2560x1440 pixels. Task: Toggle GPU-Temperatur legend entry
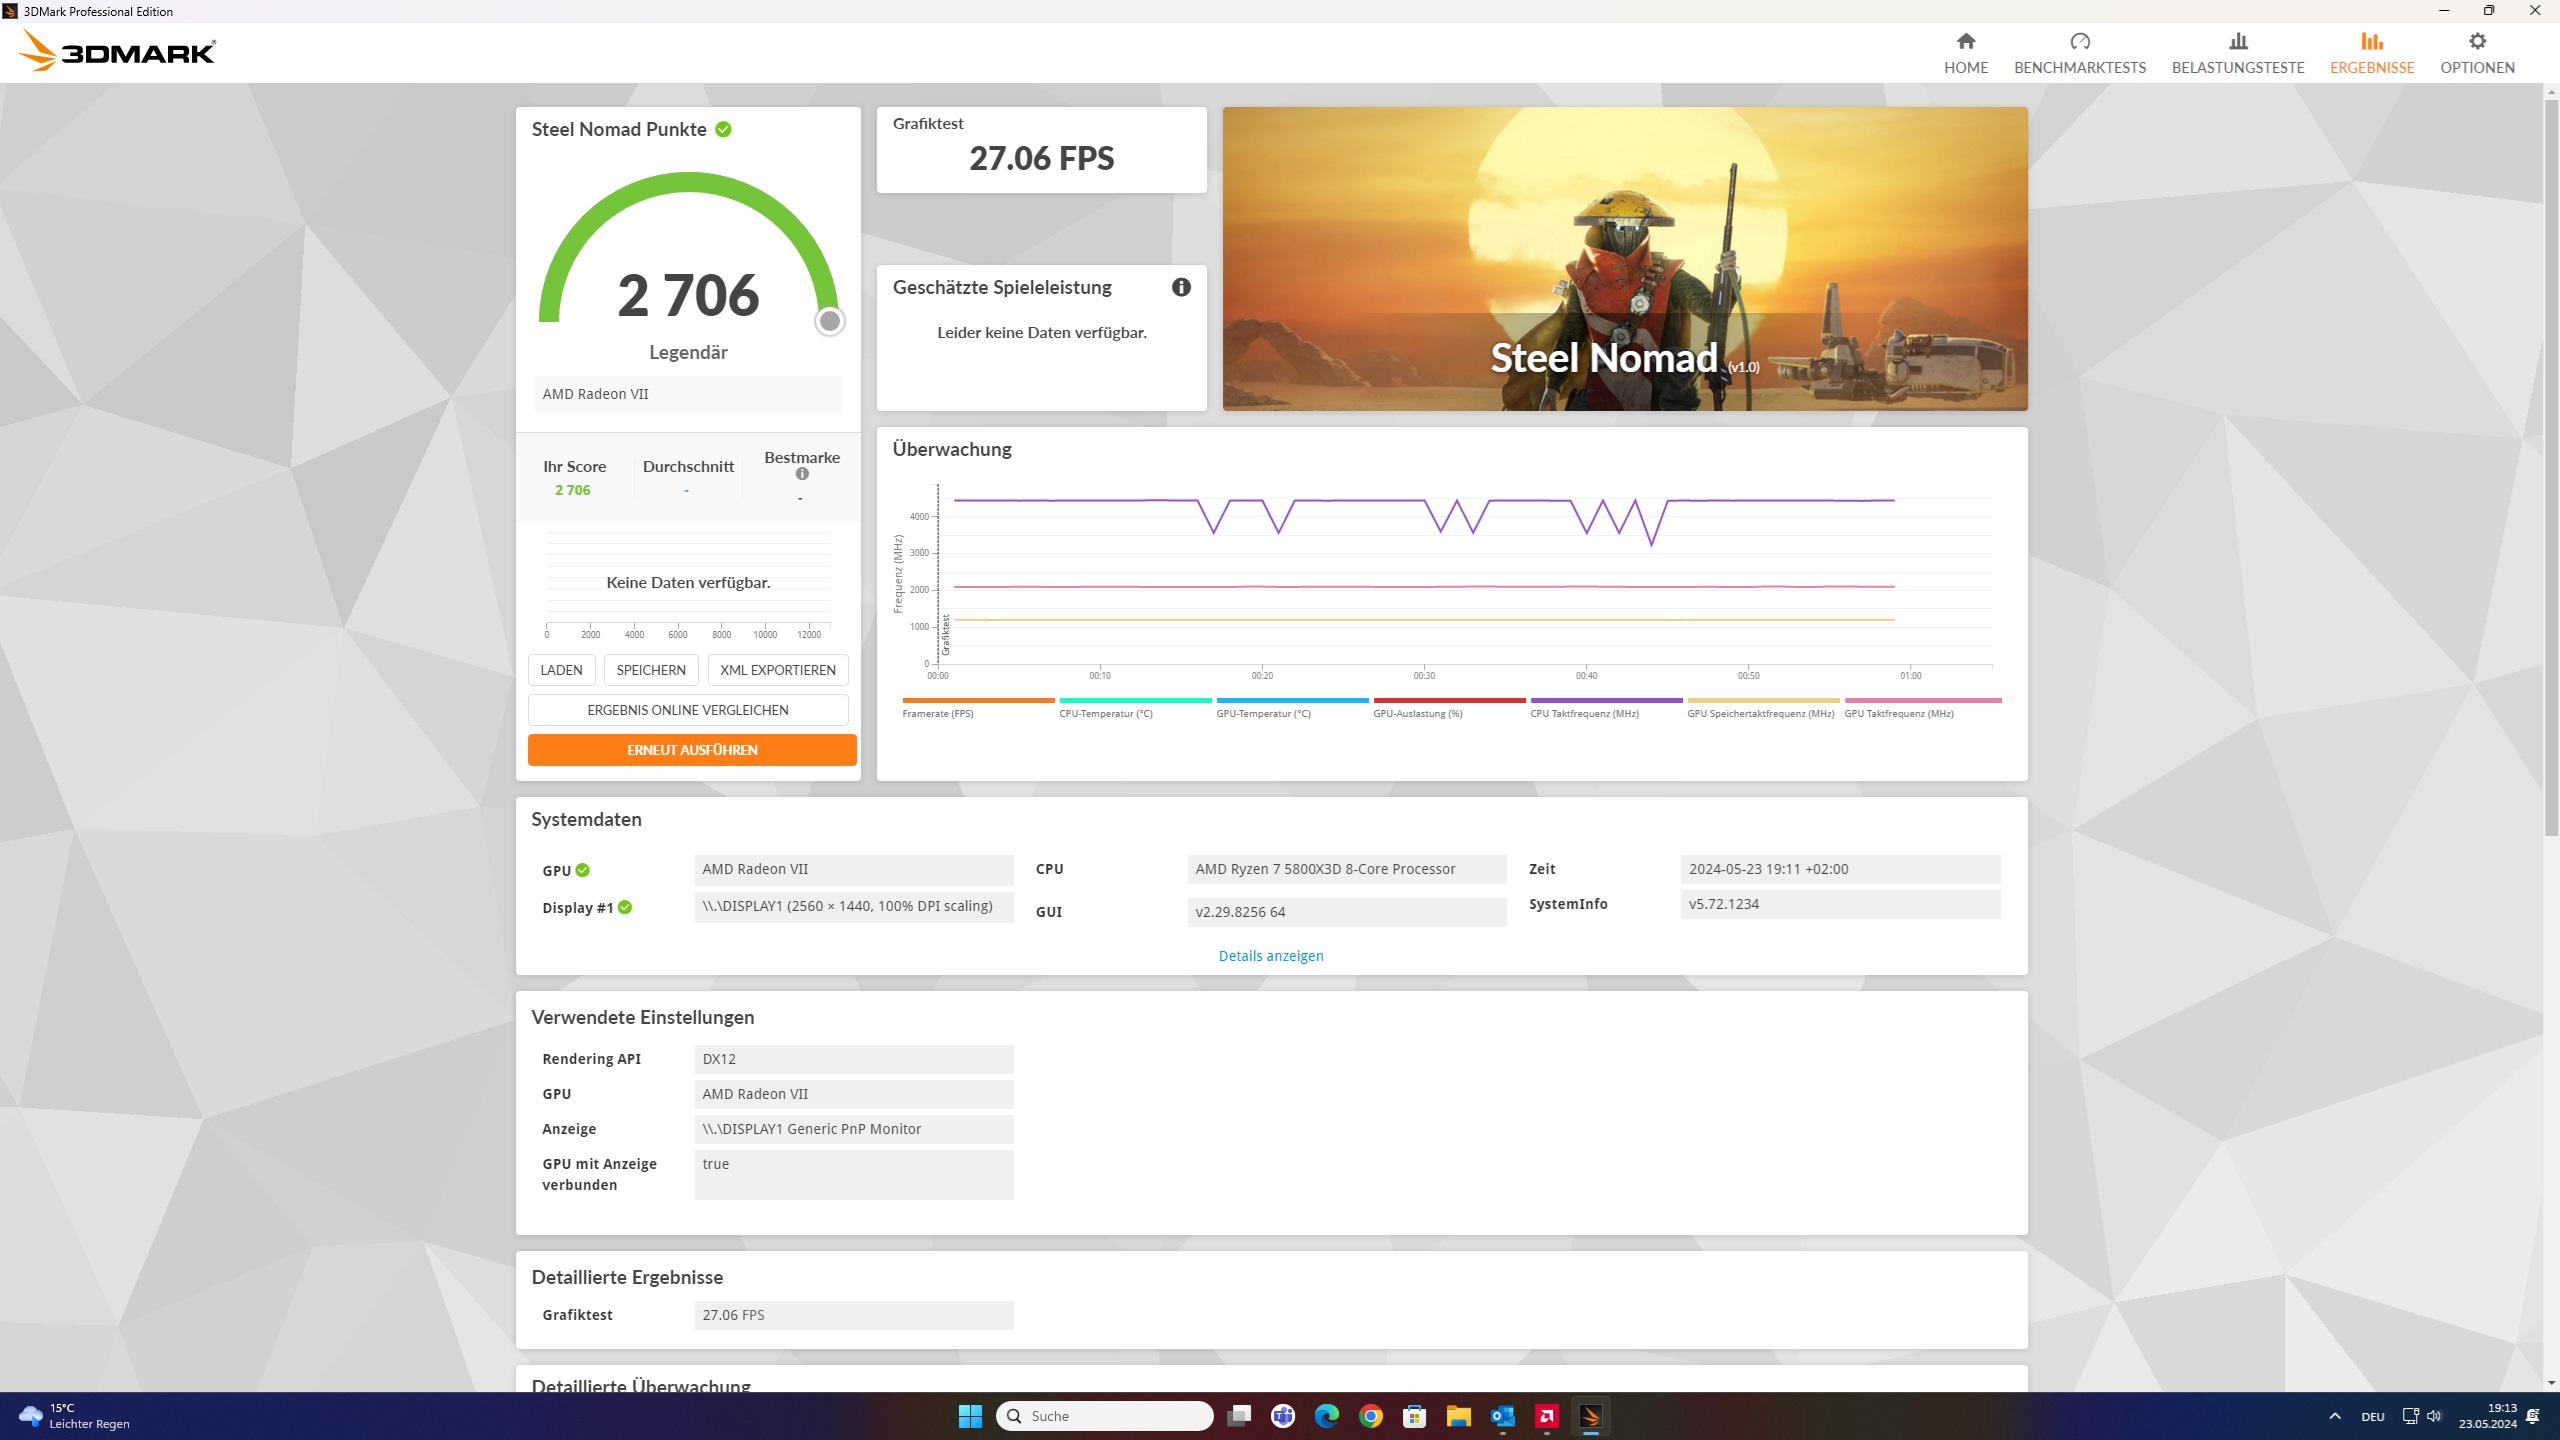(1263, 713)
